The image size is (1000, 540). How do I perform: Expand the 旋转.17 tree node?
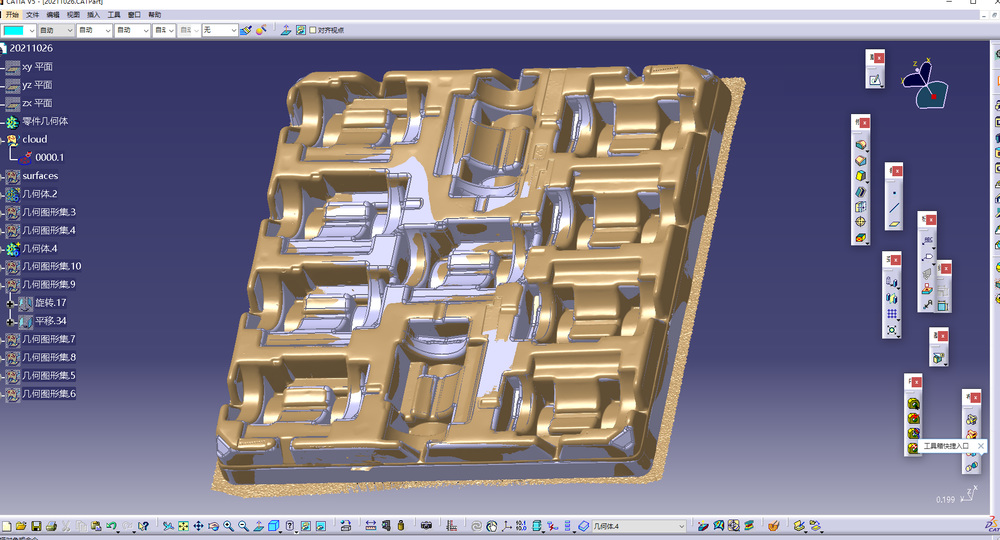pos(10,303)
